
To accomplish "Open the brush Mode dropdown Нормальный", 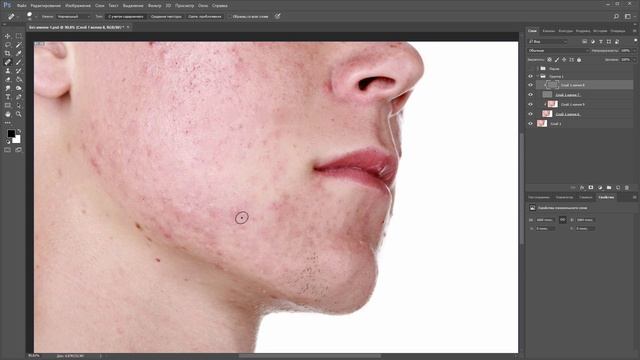I will point(73,17).
